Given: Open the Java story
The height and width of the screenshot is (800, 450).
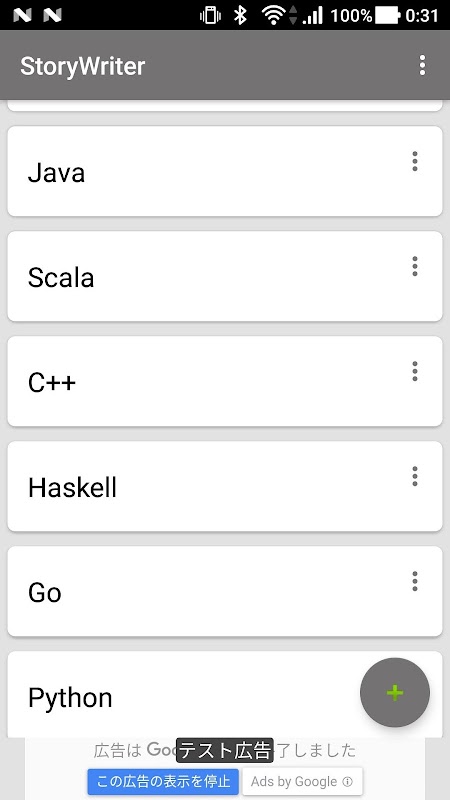Looking at the screenshot, I should click(x=225, y=171).
